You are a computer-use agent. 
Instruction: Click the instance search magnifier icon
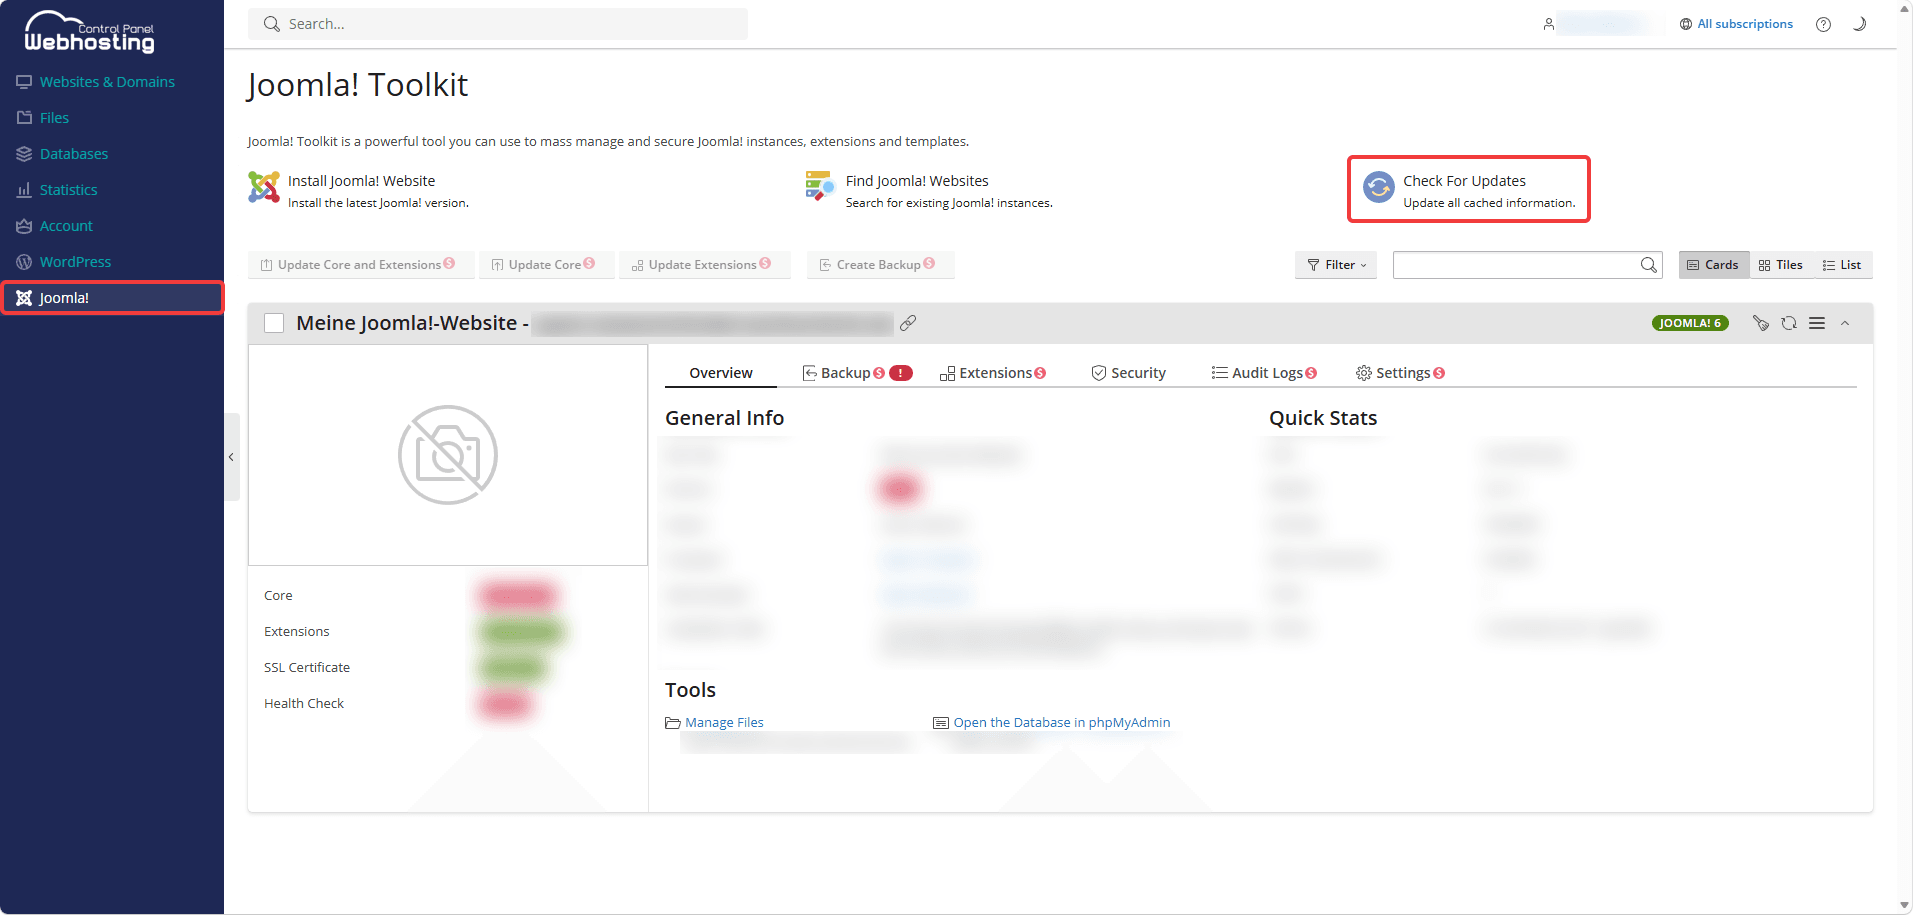1648,265
